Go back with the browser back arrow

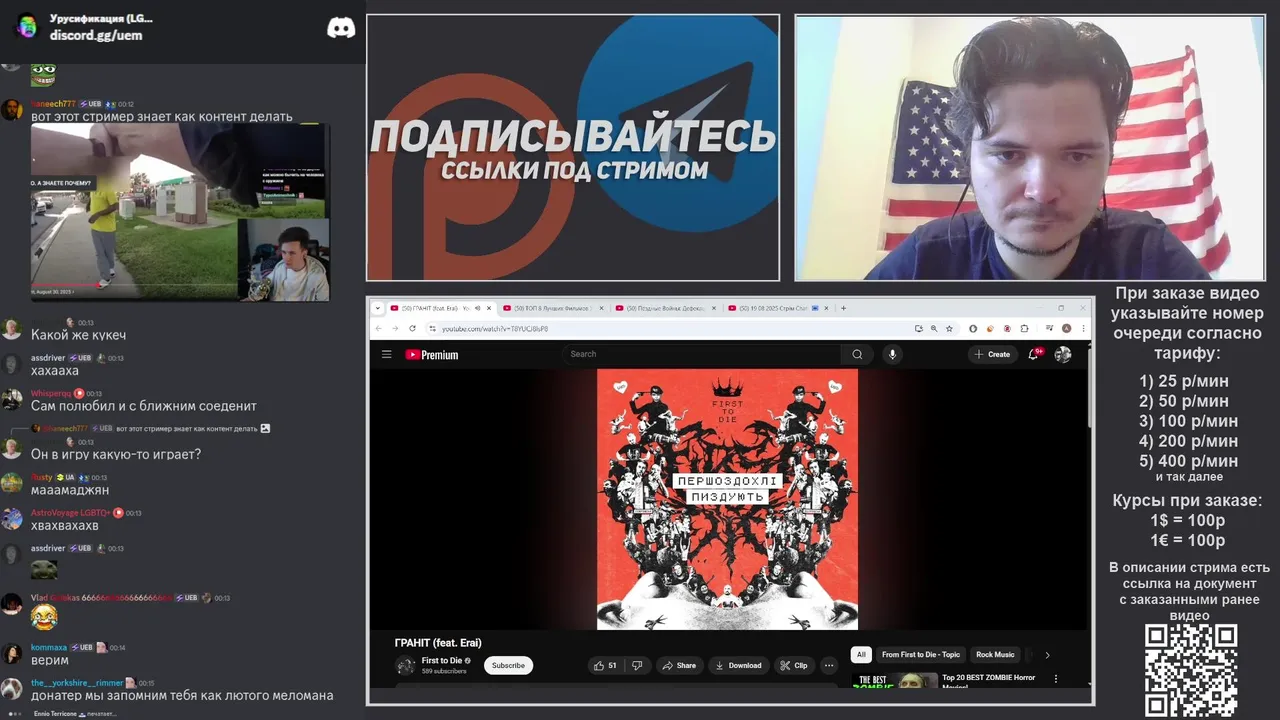click(x=378, y=328)
